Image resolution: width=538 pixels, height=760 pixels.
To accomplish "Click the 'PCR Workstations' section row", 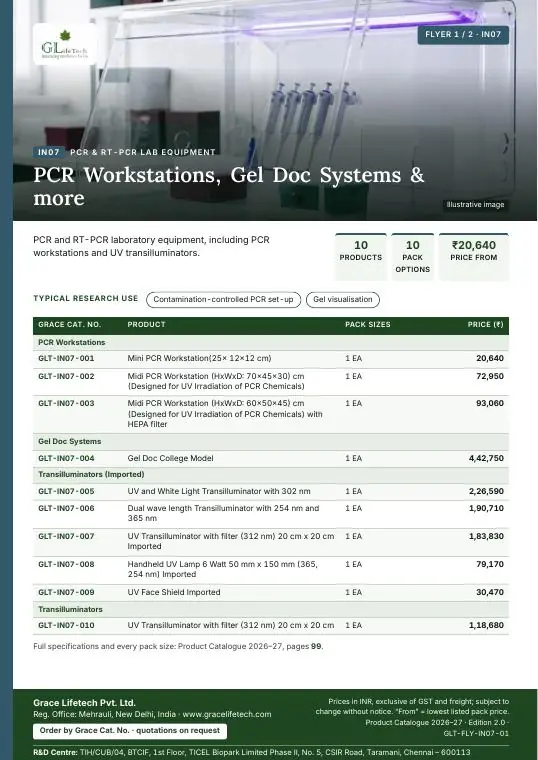I will click(271, 343).
